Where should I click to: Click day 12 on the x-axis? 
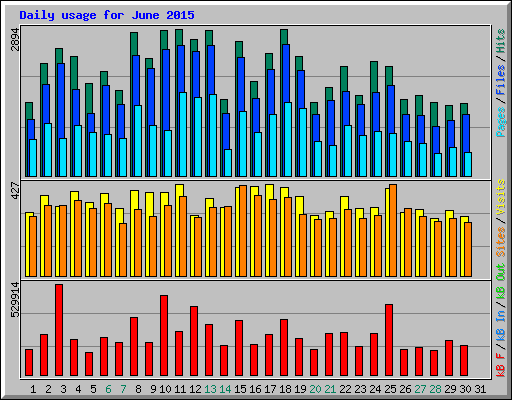pos(195,389)
